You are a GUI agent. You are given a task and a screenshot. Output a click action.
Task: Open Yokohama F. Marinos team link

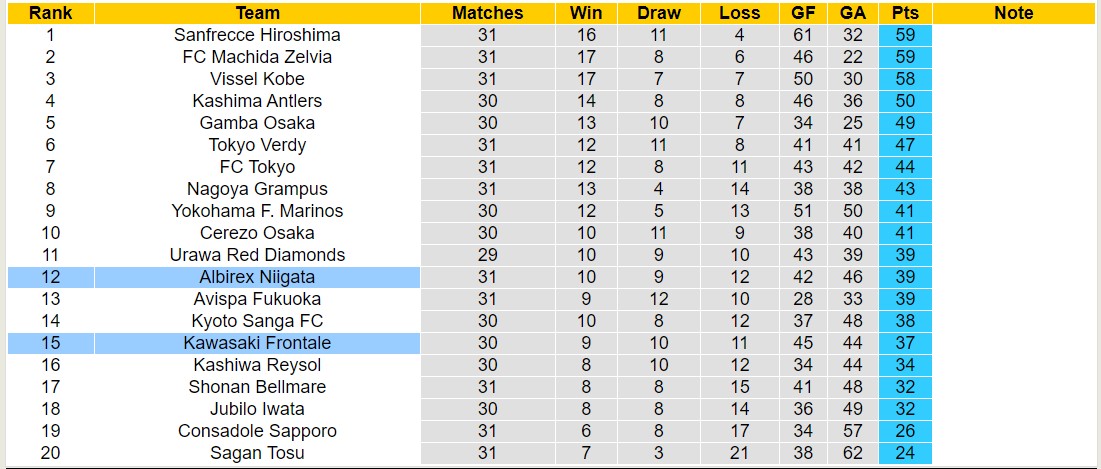(257, 211)
